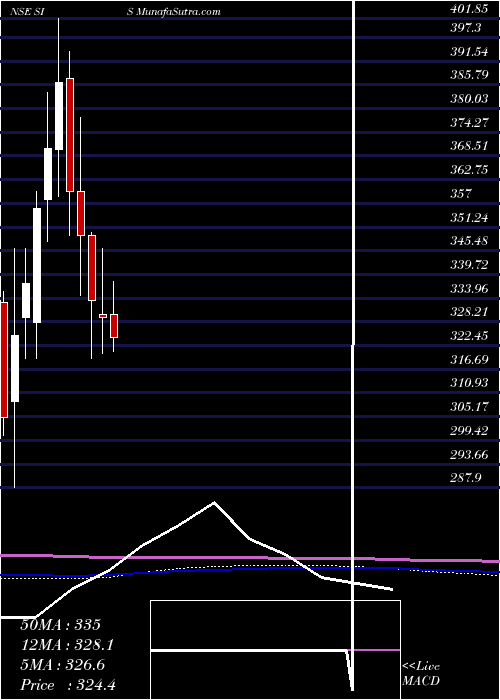Click the Price : 324.4 readout

coord(68,684)
